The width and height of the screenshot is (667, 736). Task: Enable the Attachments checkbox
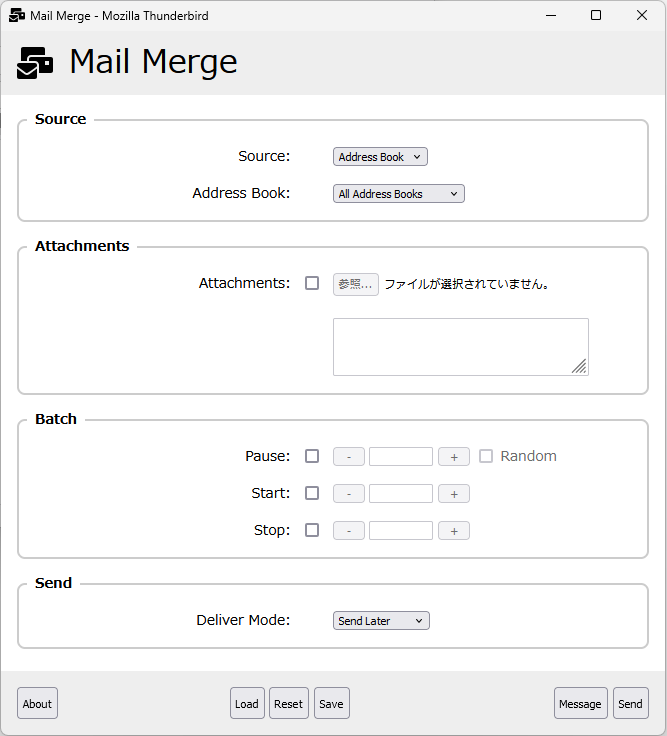[312, 283]
